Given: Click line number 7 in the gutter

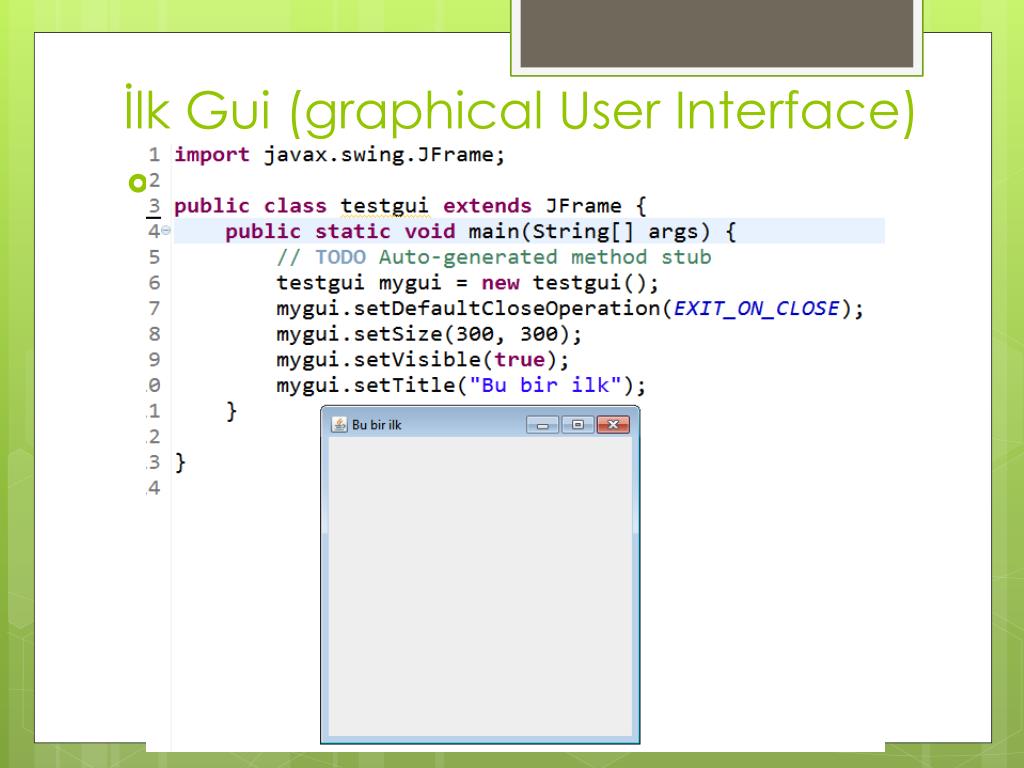Looking at the screenshot, I should pyautogui.click(x=154, y=308).
